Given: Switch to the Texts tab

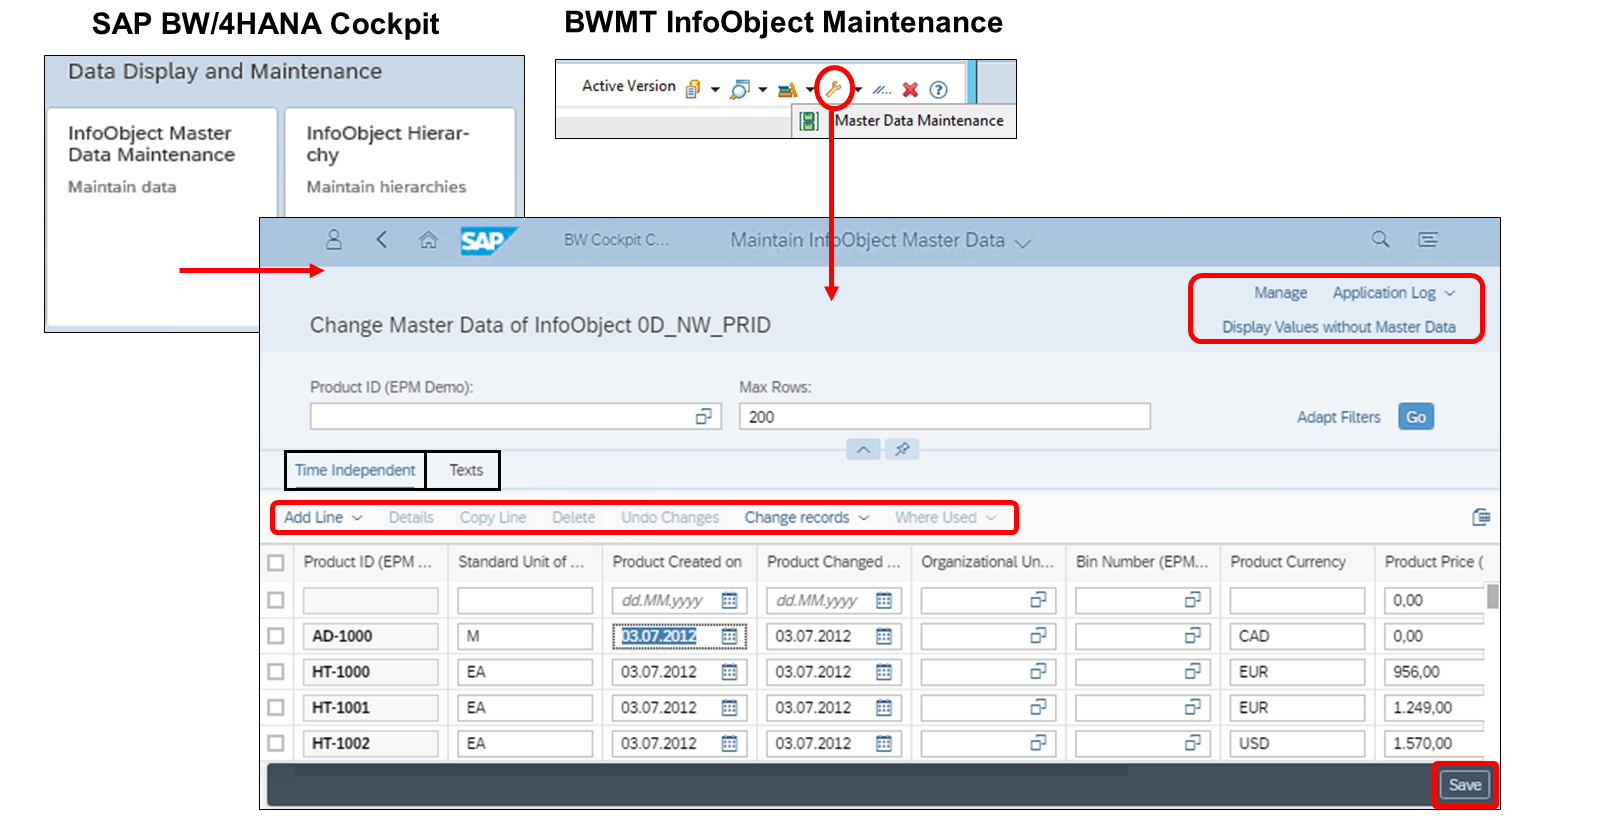Looking at the screenshot, I should [465, 470].
